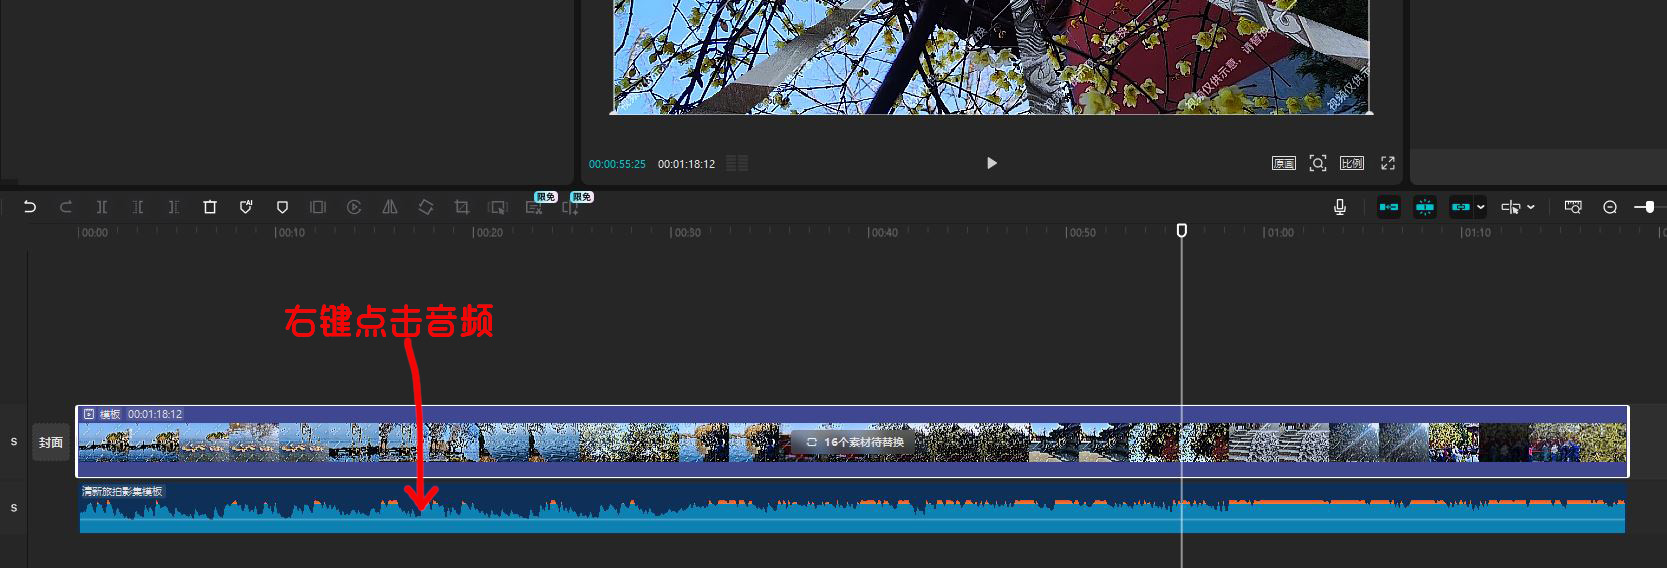
Task: Add a marker with the shield icon
Action: (x=282, y=207)
